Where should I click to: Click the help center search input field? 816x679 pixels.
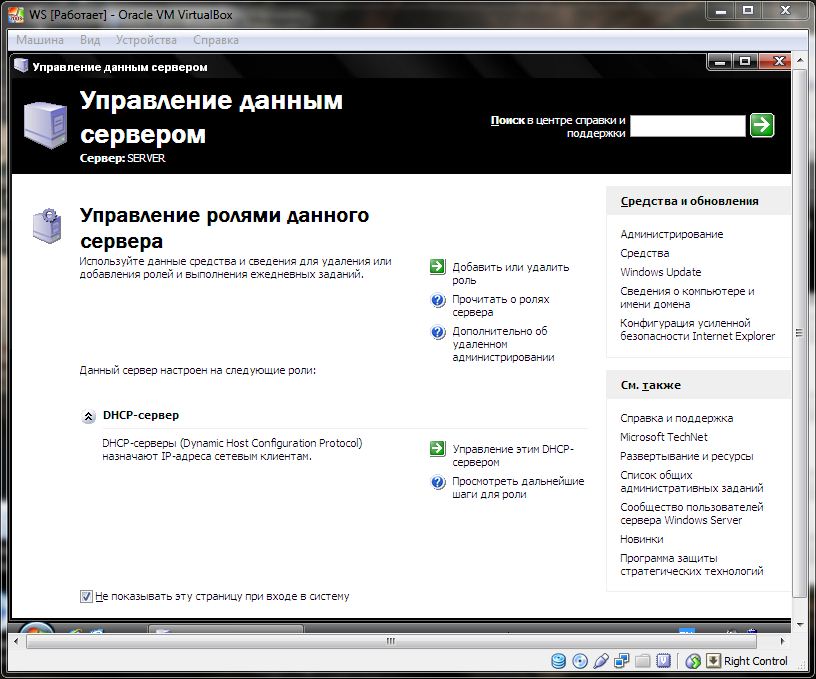click(687, 126)
